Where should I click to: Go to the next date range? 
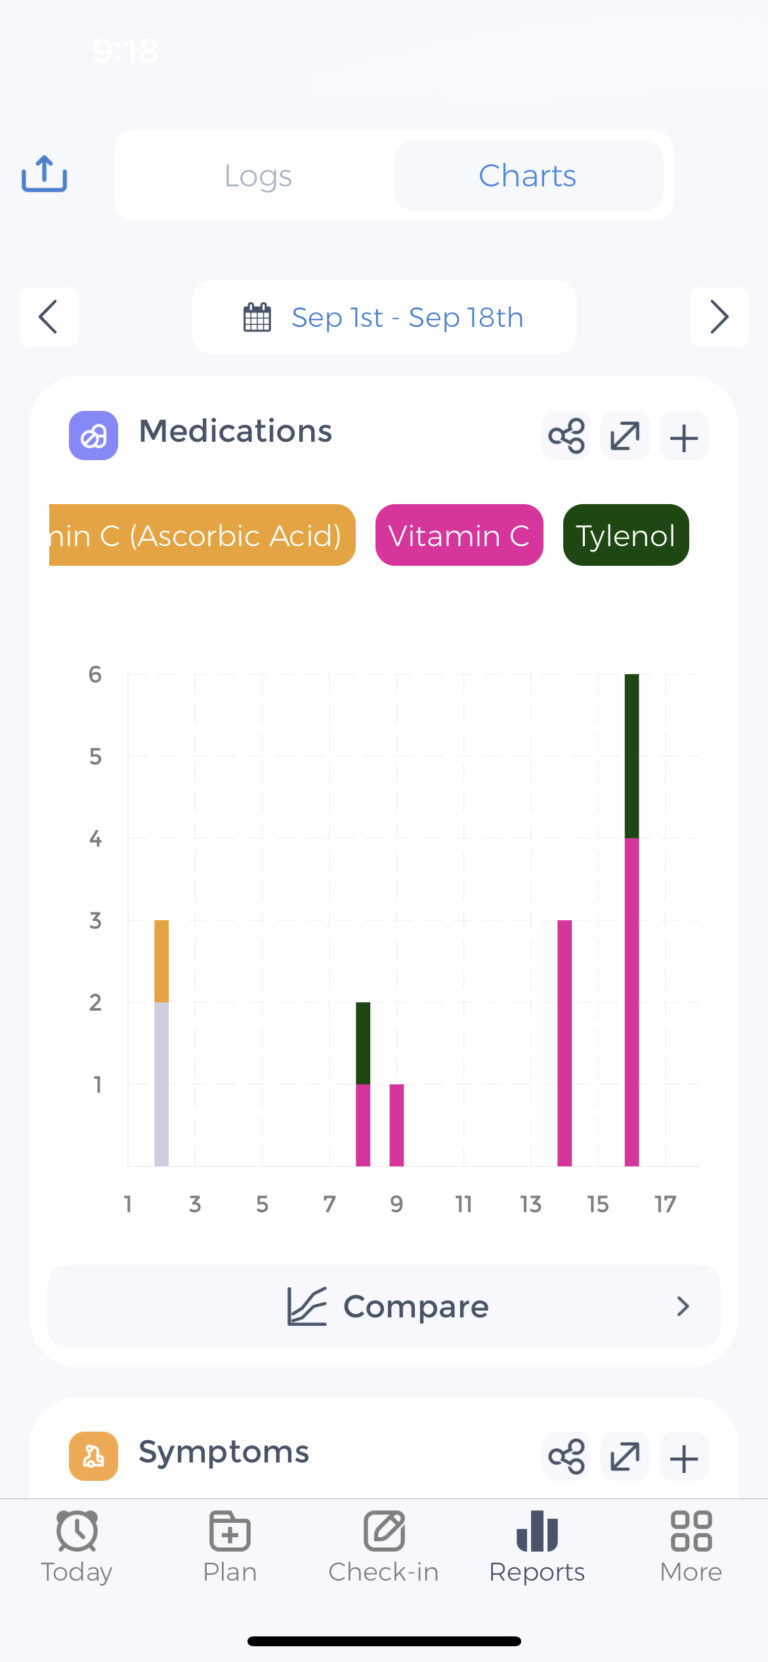pos(719,317)
